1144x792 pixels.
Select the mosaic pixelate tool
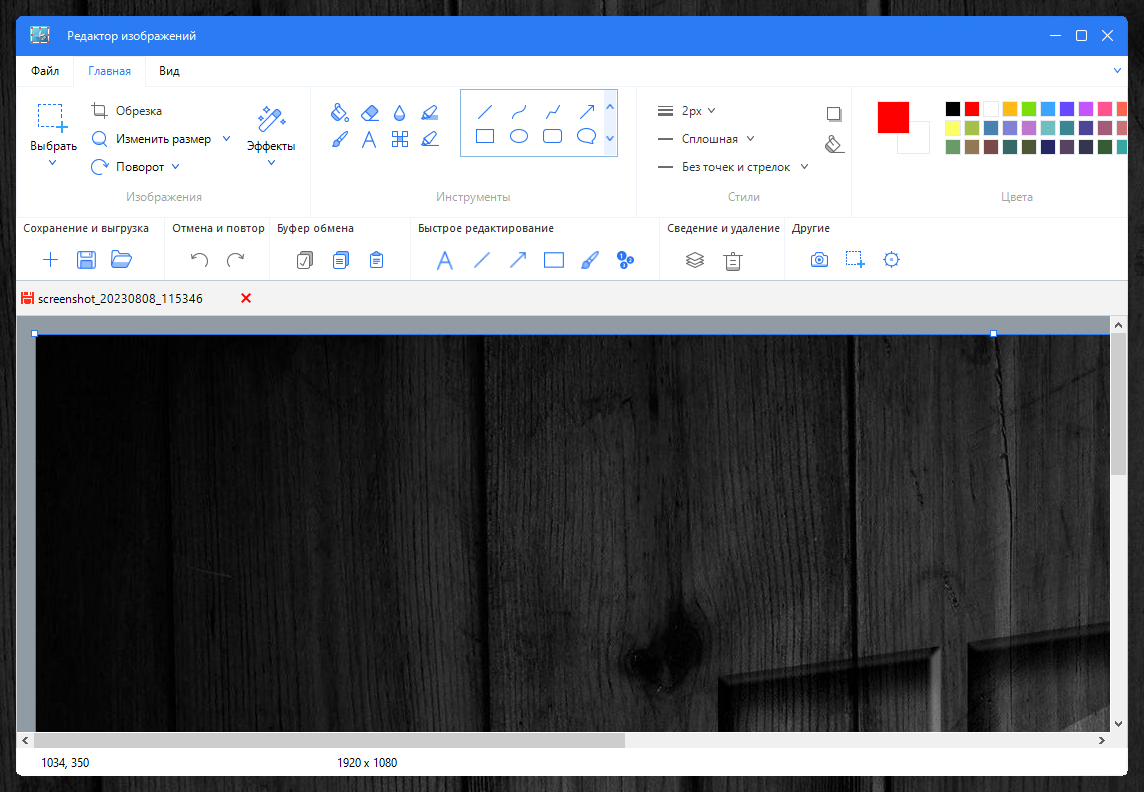point(400,139)
